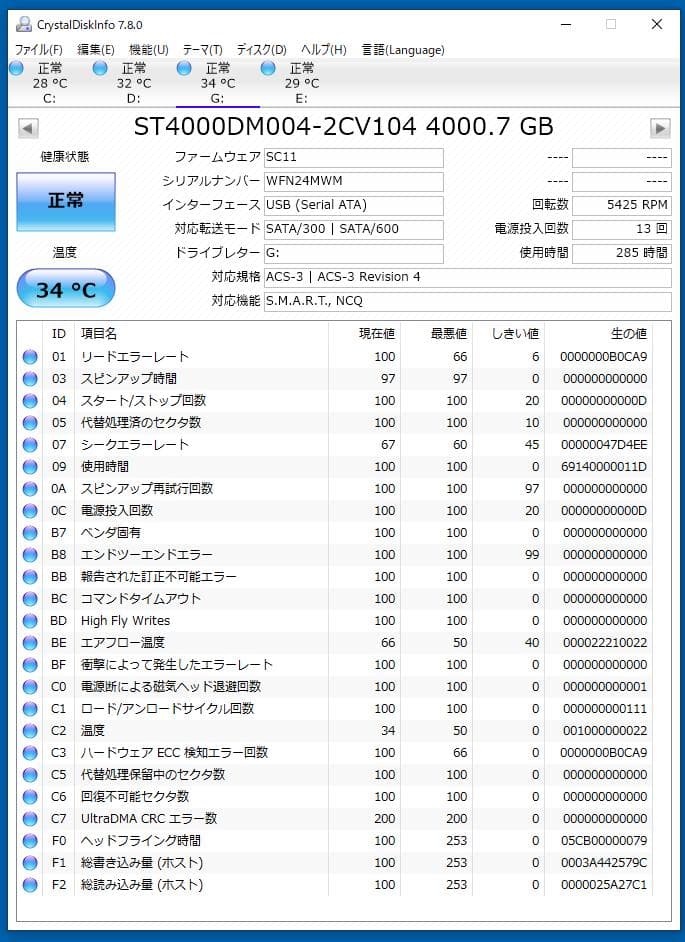Viewport: 685px width, 942px height.
Task: Click the serial number field WFN24MWM
Action: 354,181
